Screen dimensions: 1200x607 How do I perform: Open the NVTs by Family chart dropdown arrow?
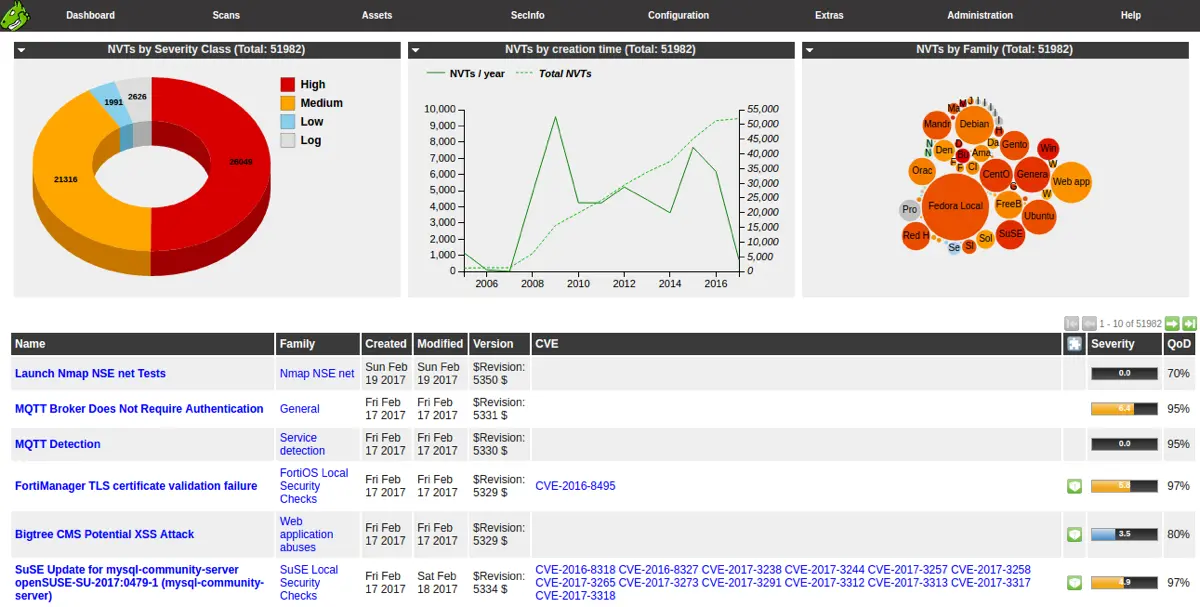[810, 49]
